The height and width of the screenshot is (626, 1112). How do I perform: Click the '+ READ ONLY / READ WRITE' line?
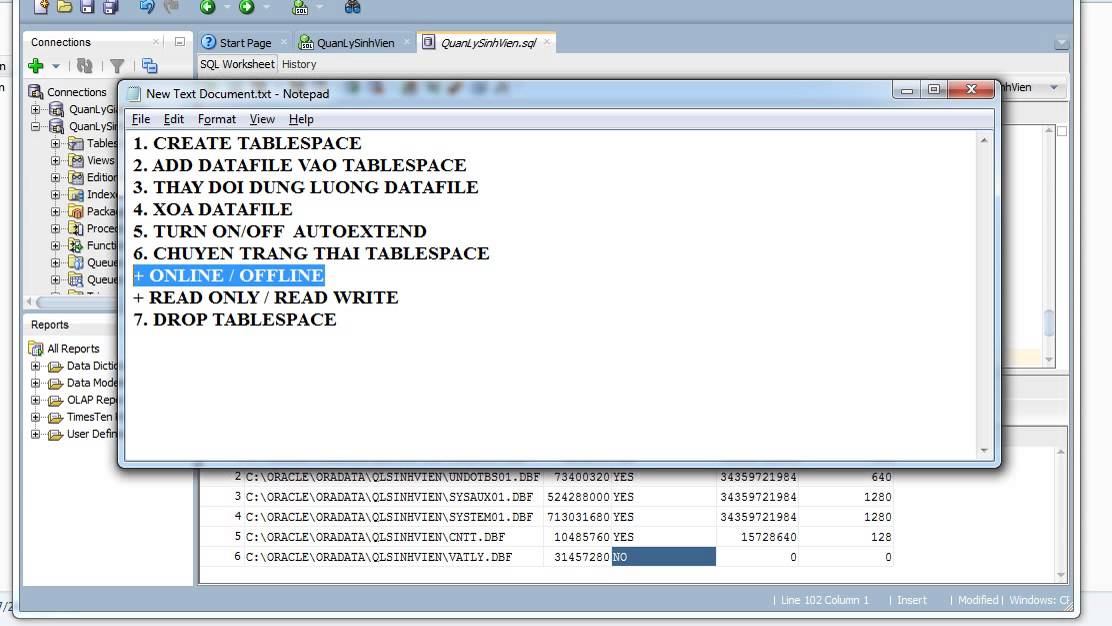coord(266,298)
